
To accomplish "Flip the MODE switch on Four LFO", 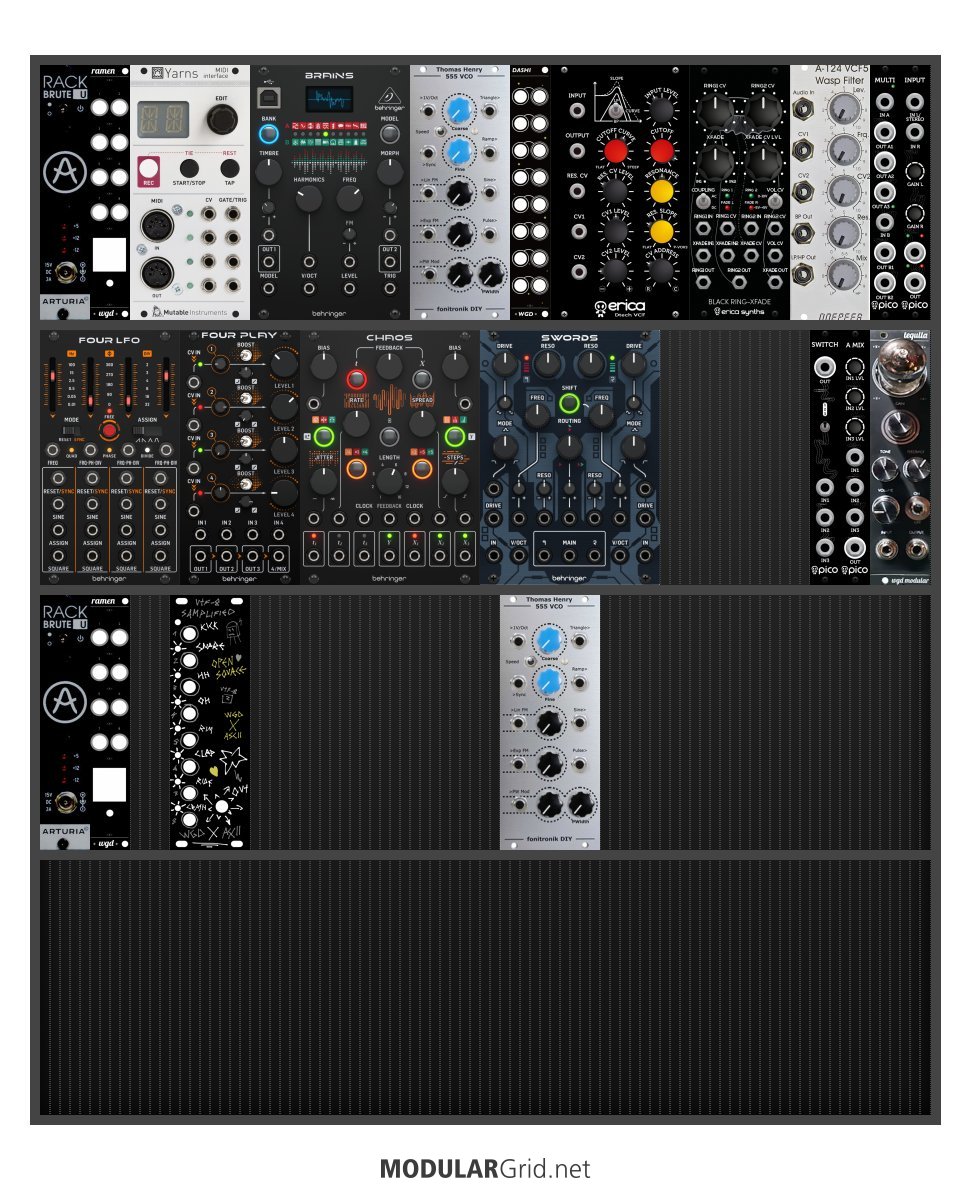I will coord(71,430).
